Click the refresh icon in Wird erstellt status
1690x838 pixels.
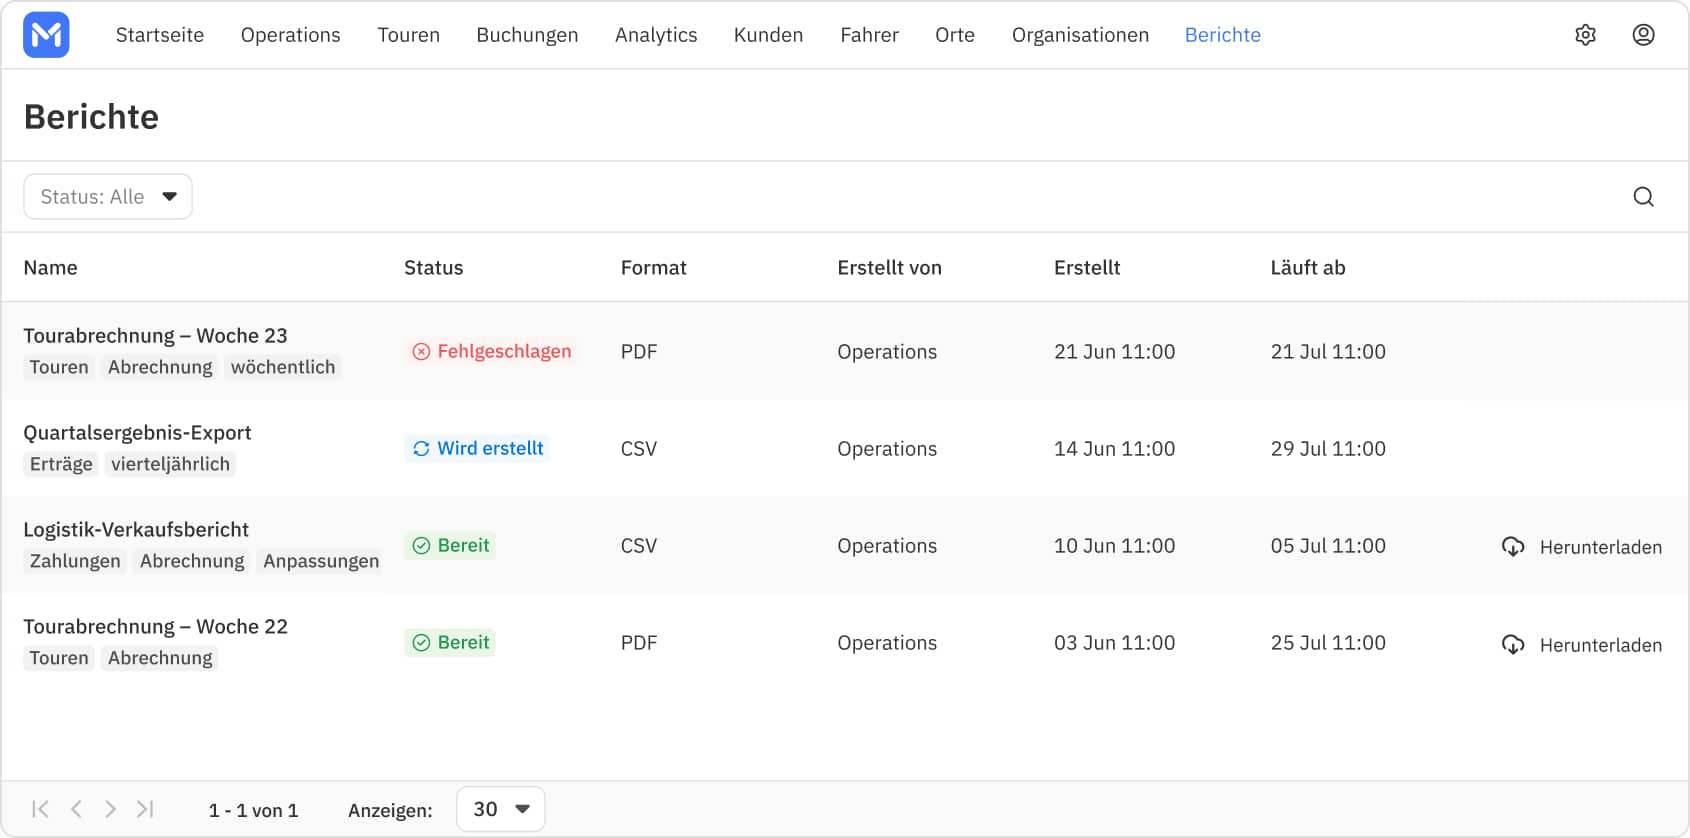[421, 448]
